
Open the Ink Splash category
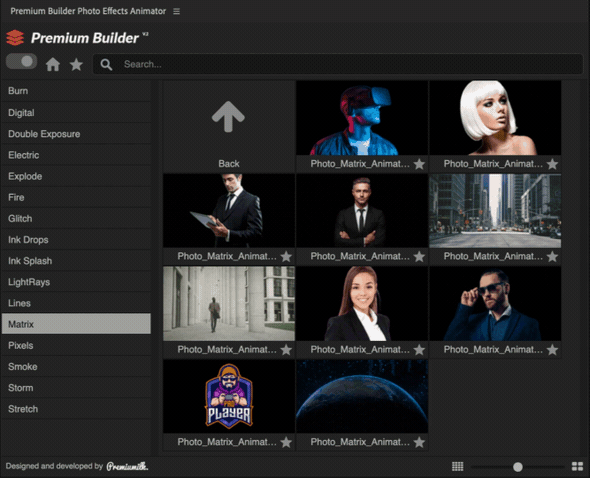pyautogui.click(x=76, y=261)
